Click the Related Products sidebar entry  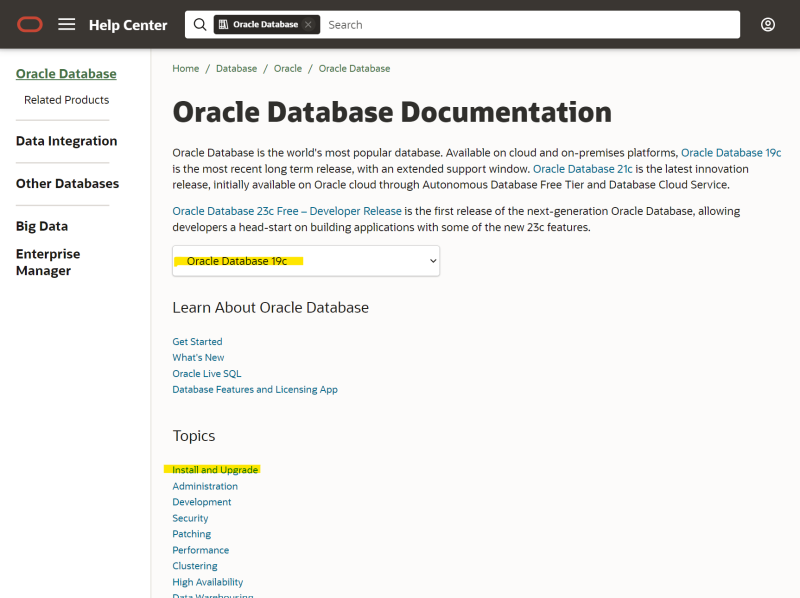click(67, 99)
